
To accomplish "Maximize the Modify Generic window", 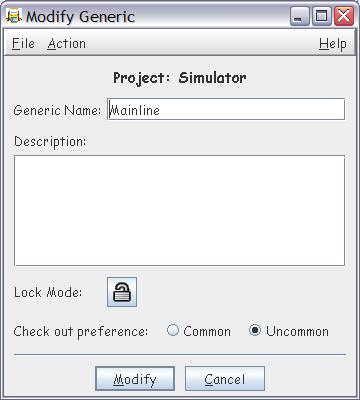I will 321,16.
